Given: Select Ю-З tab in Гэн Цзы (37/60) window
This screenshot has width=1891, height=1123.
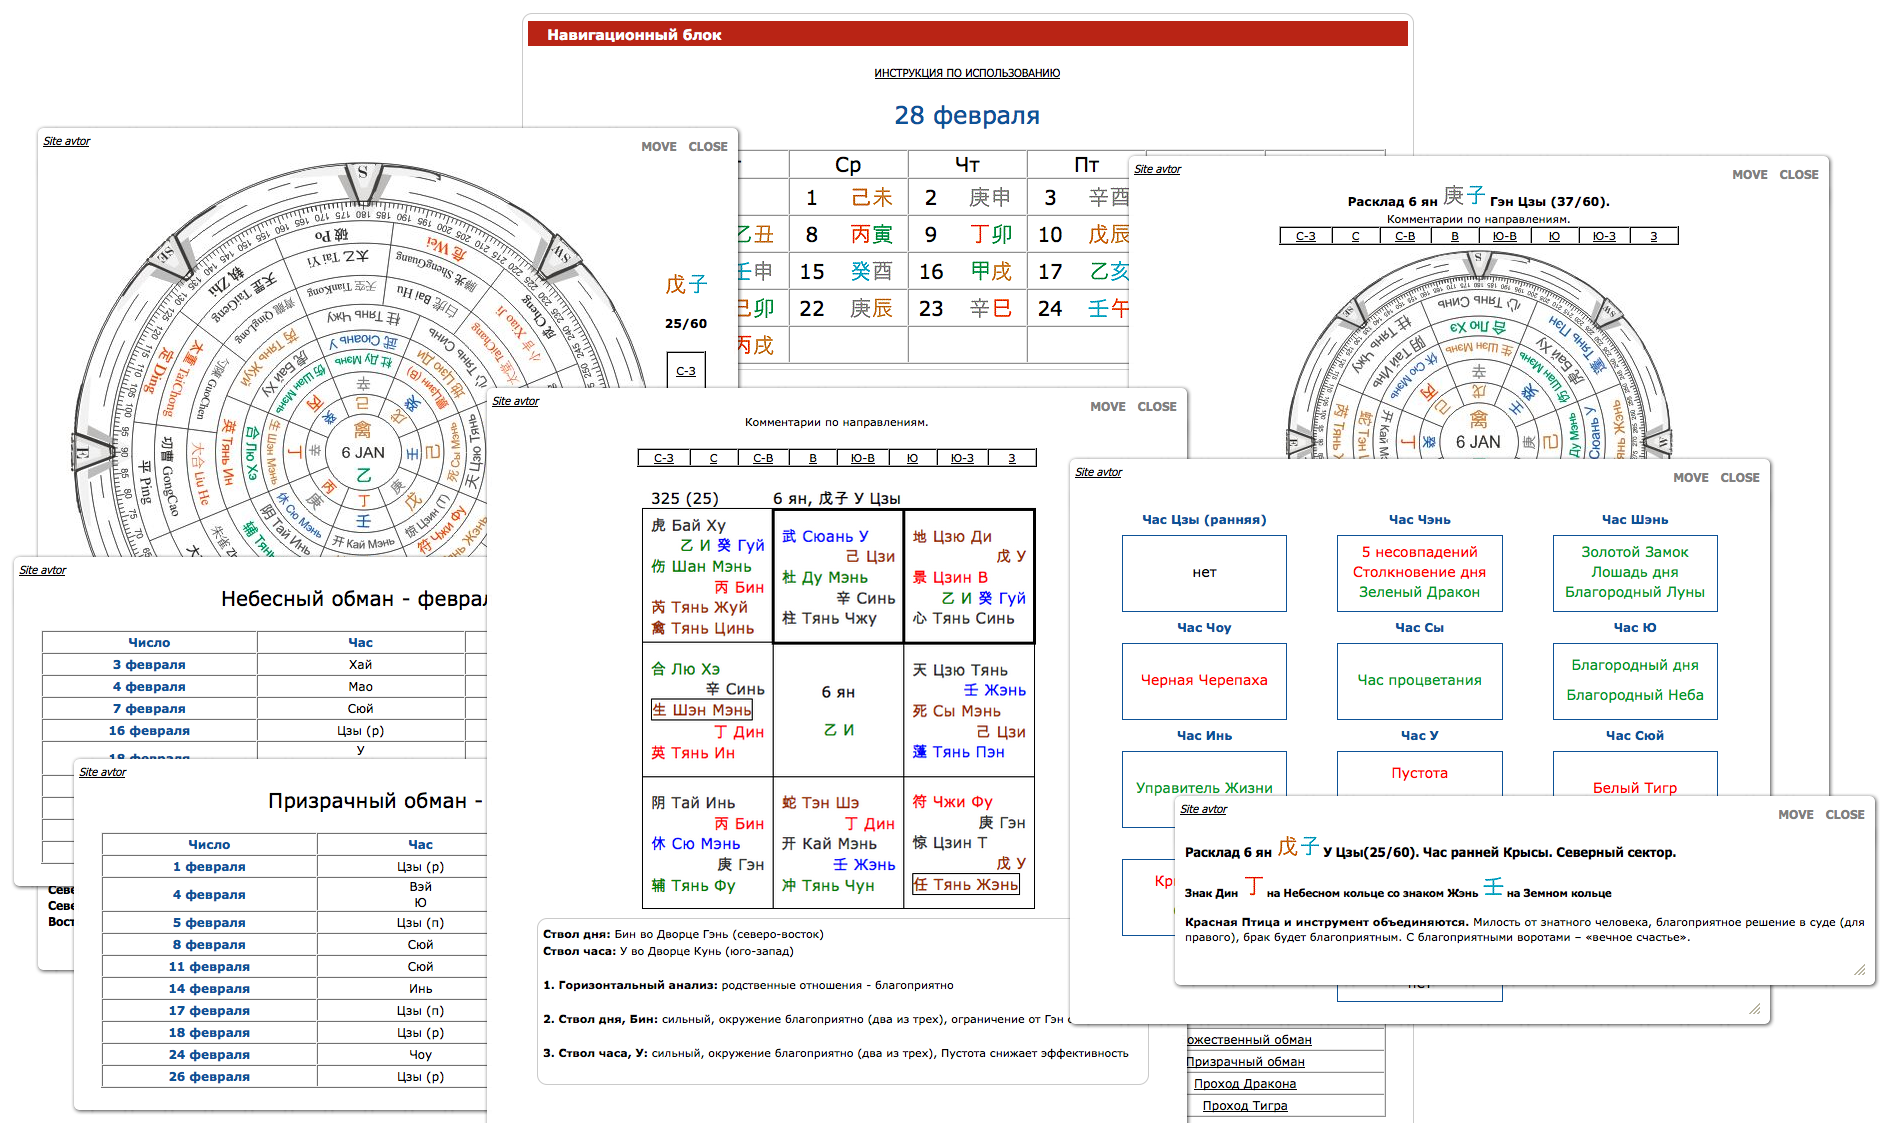Looking at the screenshot, I should 1604,236.
